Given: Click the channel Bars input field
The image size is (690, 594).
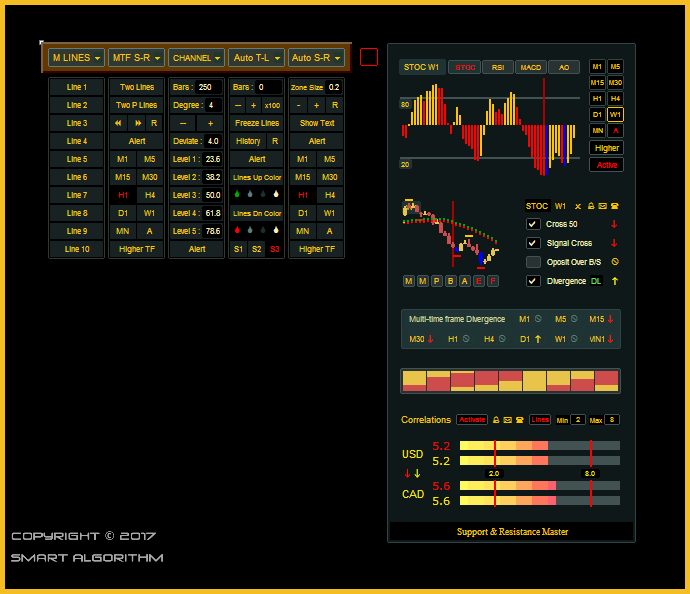Looking at the screenshot, I should point(209,87).
